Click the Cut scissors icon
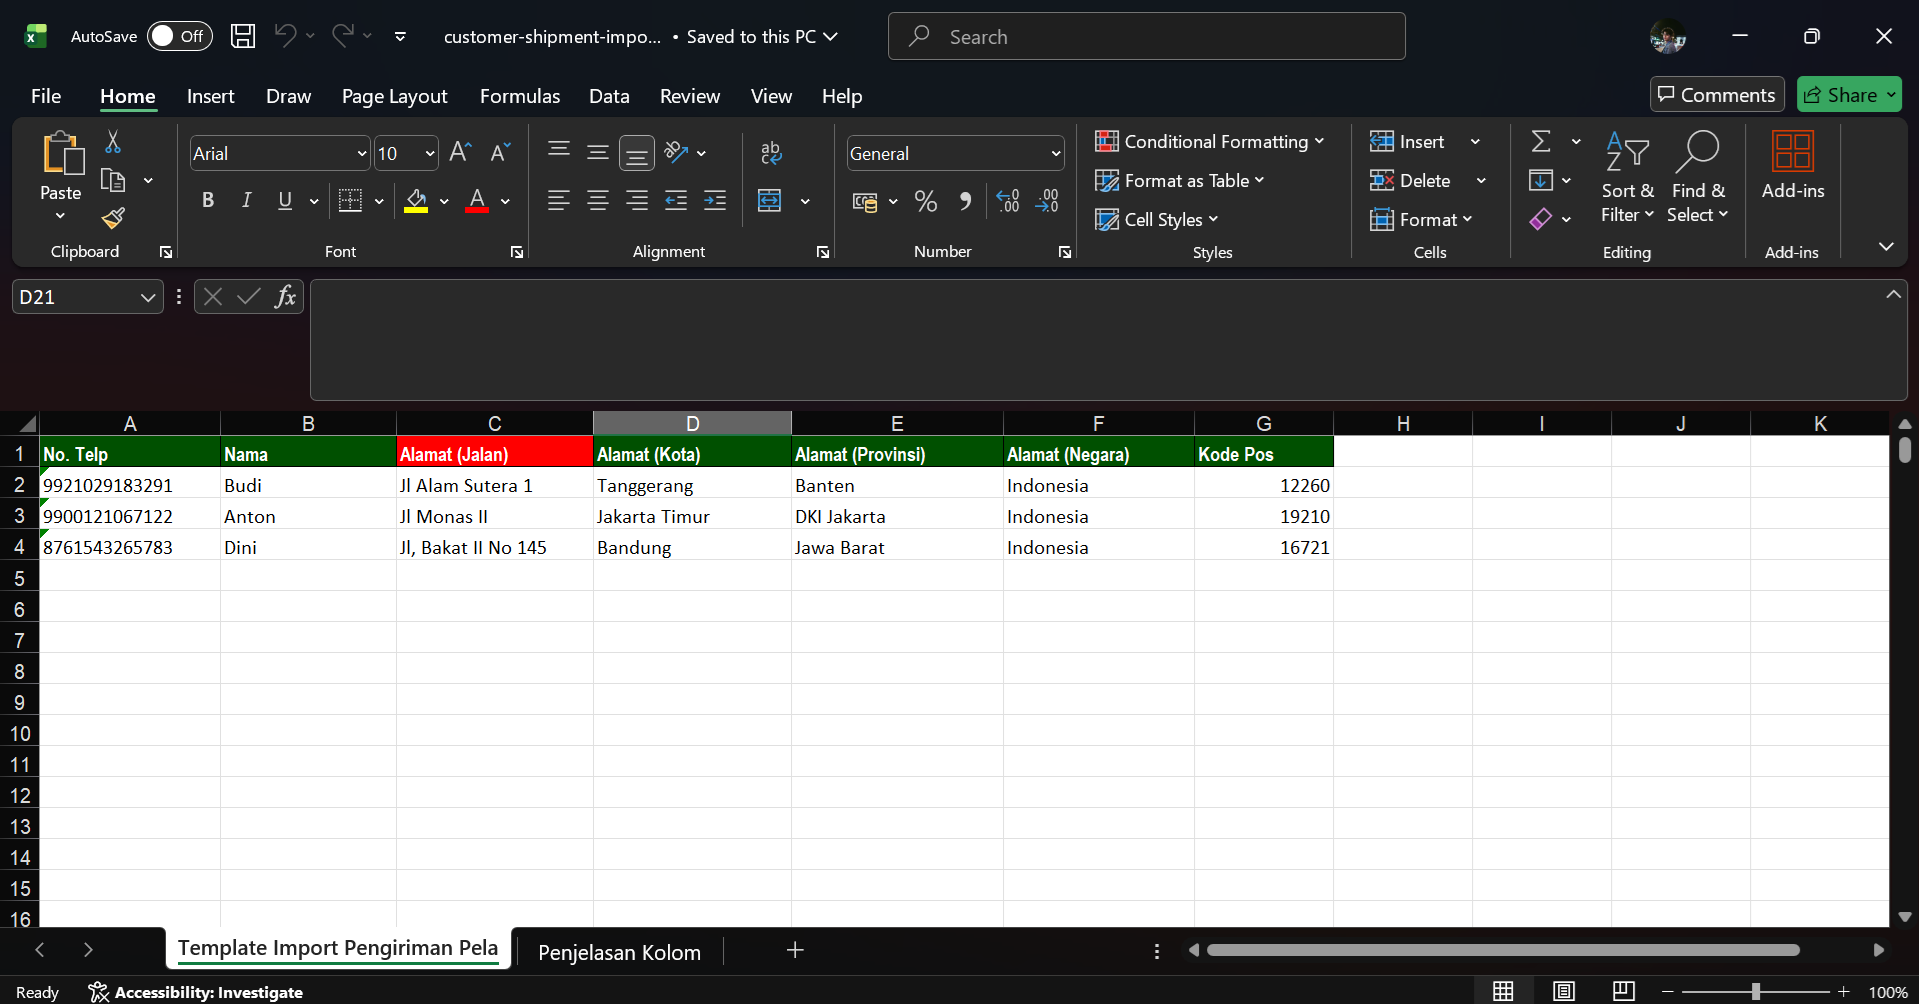Image resolution: width=1919 pixels, height=1004 pixels. 113,143
